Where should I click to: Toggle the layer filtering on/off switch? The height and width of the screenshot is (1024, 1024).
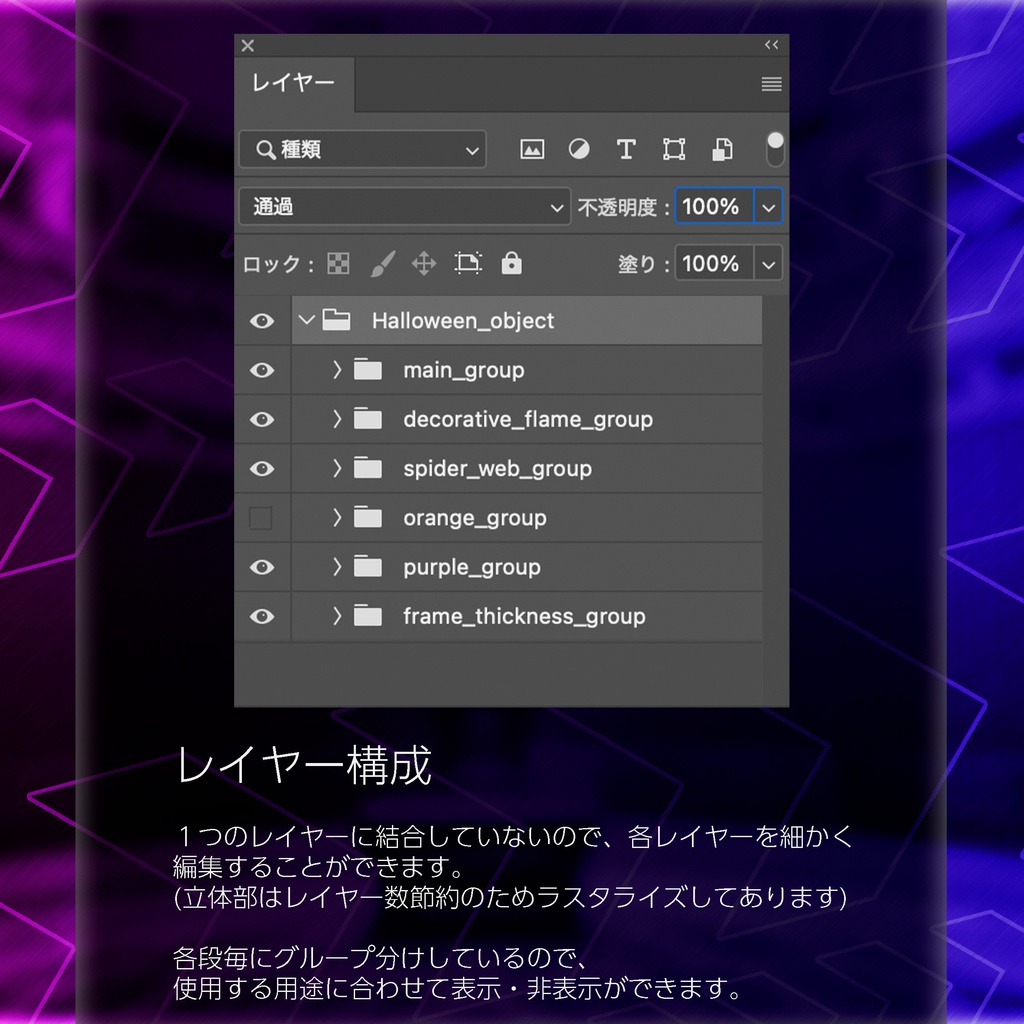(775, 149)
